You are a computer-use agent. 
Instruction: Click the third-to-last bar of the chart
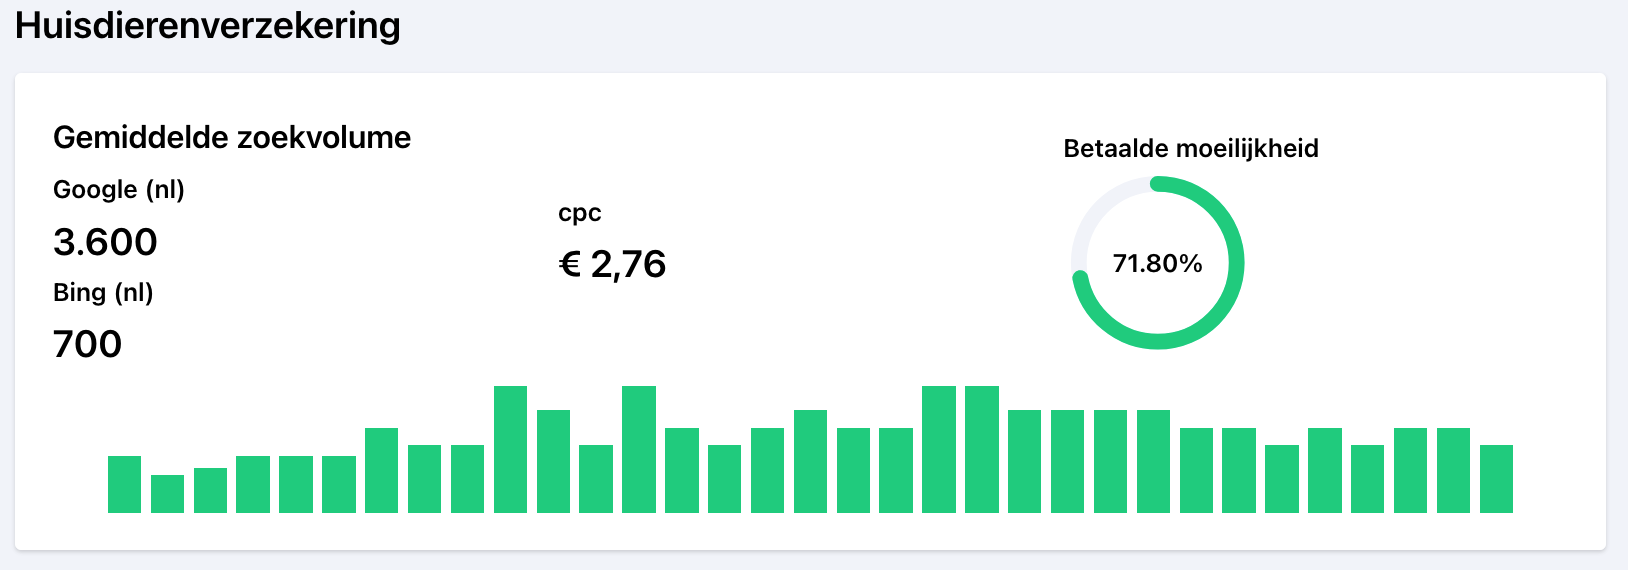click(1410, 470)
